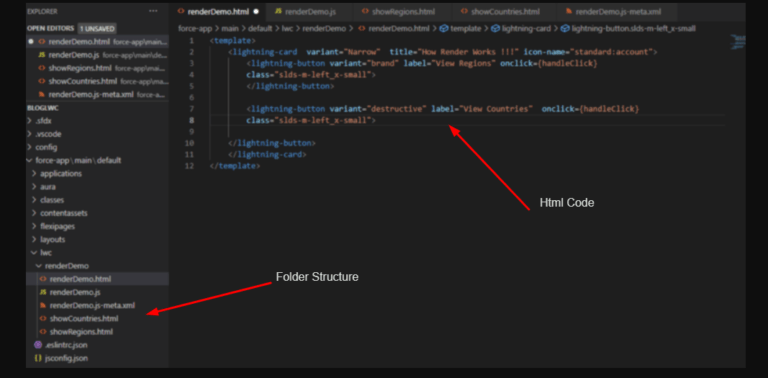Open renderDemo.html in Open Editors list
Image resolution: width=768 pixels, height=378 pixels.
(x=97, y=42)
